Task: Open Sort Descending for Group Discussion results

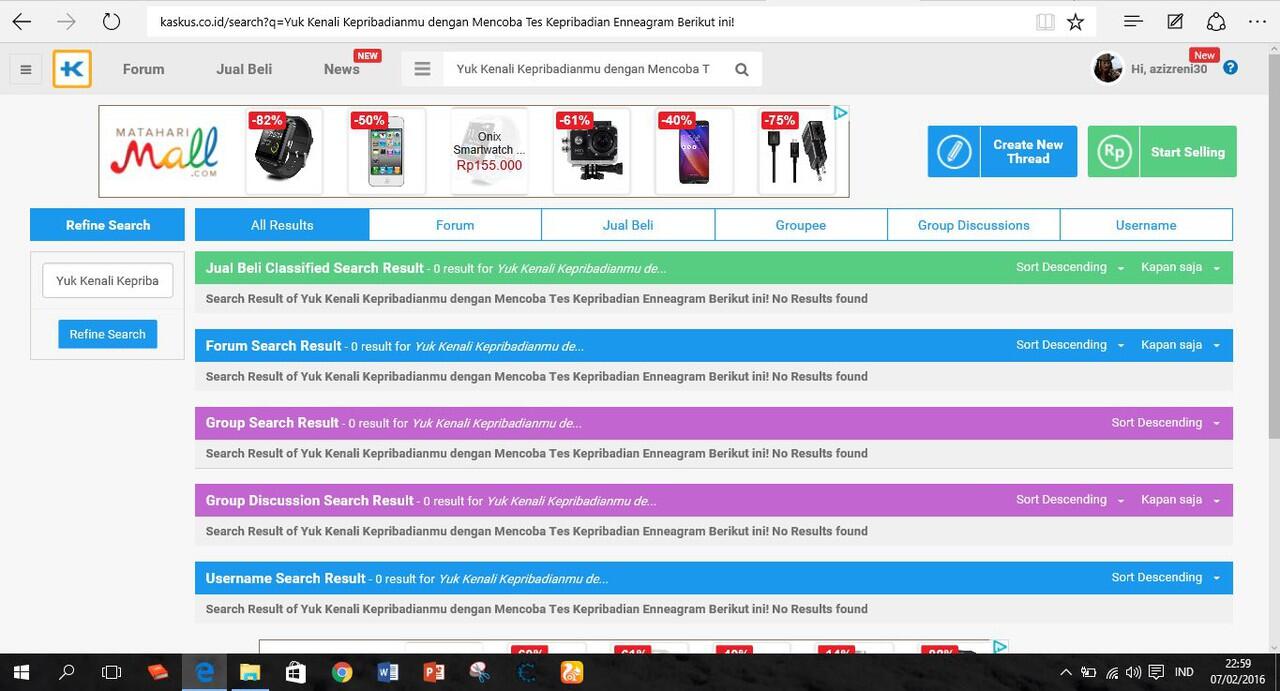Action: point(1070,500)
